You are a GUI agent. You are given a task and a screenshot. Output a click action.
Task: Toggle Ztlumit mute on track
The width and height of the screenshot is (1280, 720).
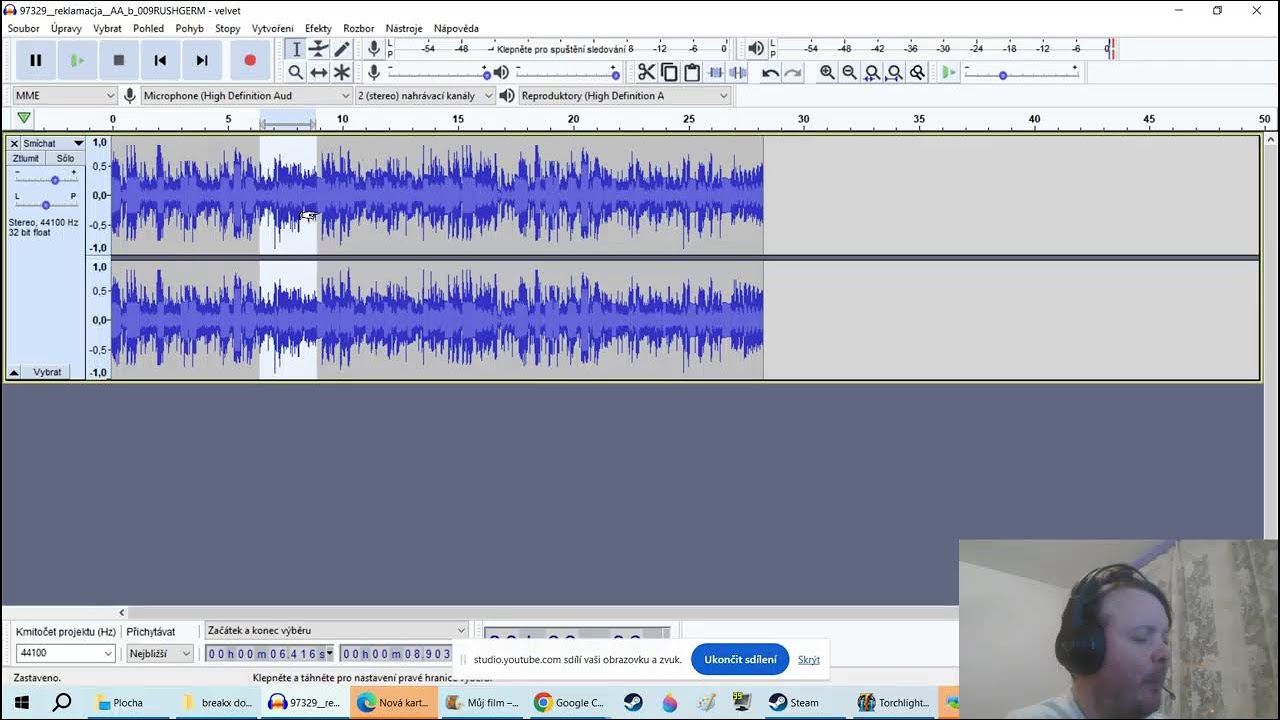pyautogui.click(x=26, y=158)
